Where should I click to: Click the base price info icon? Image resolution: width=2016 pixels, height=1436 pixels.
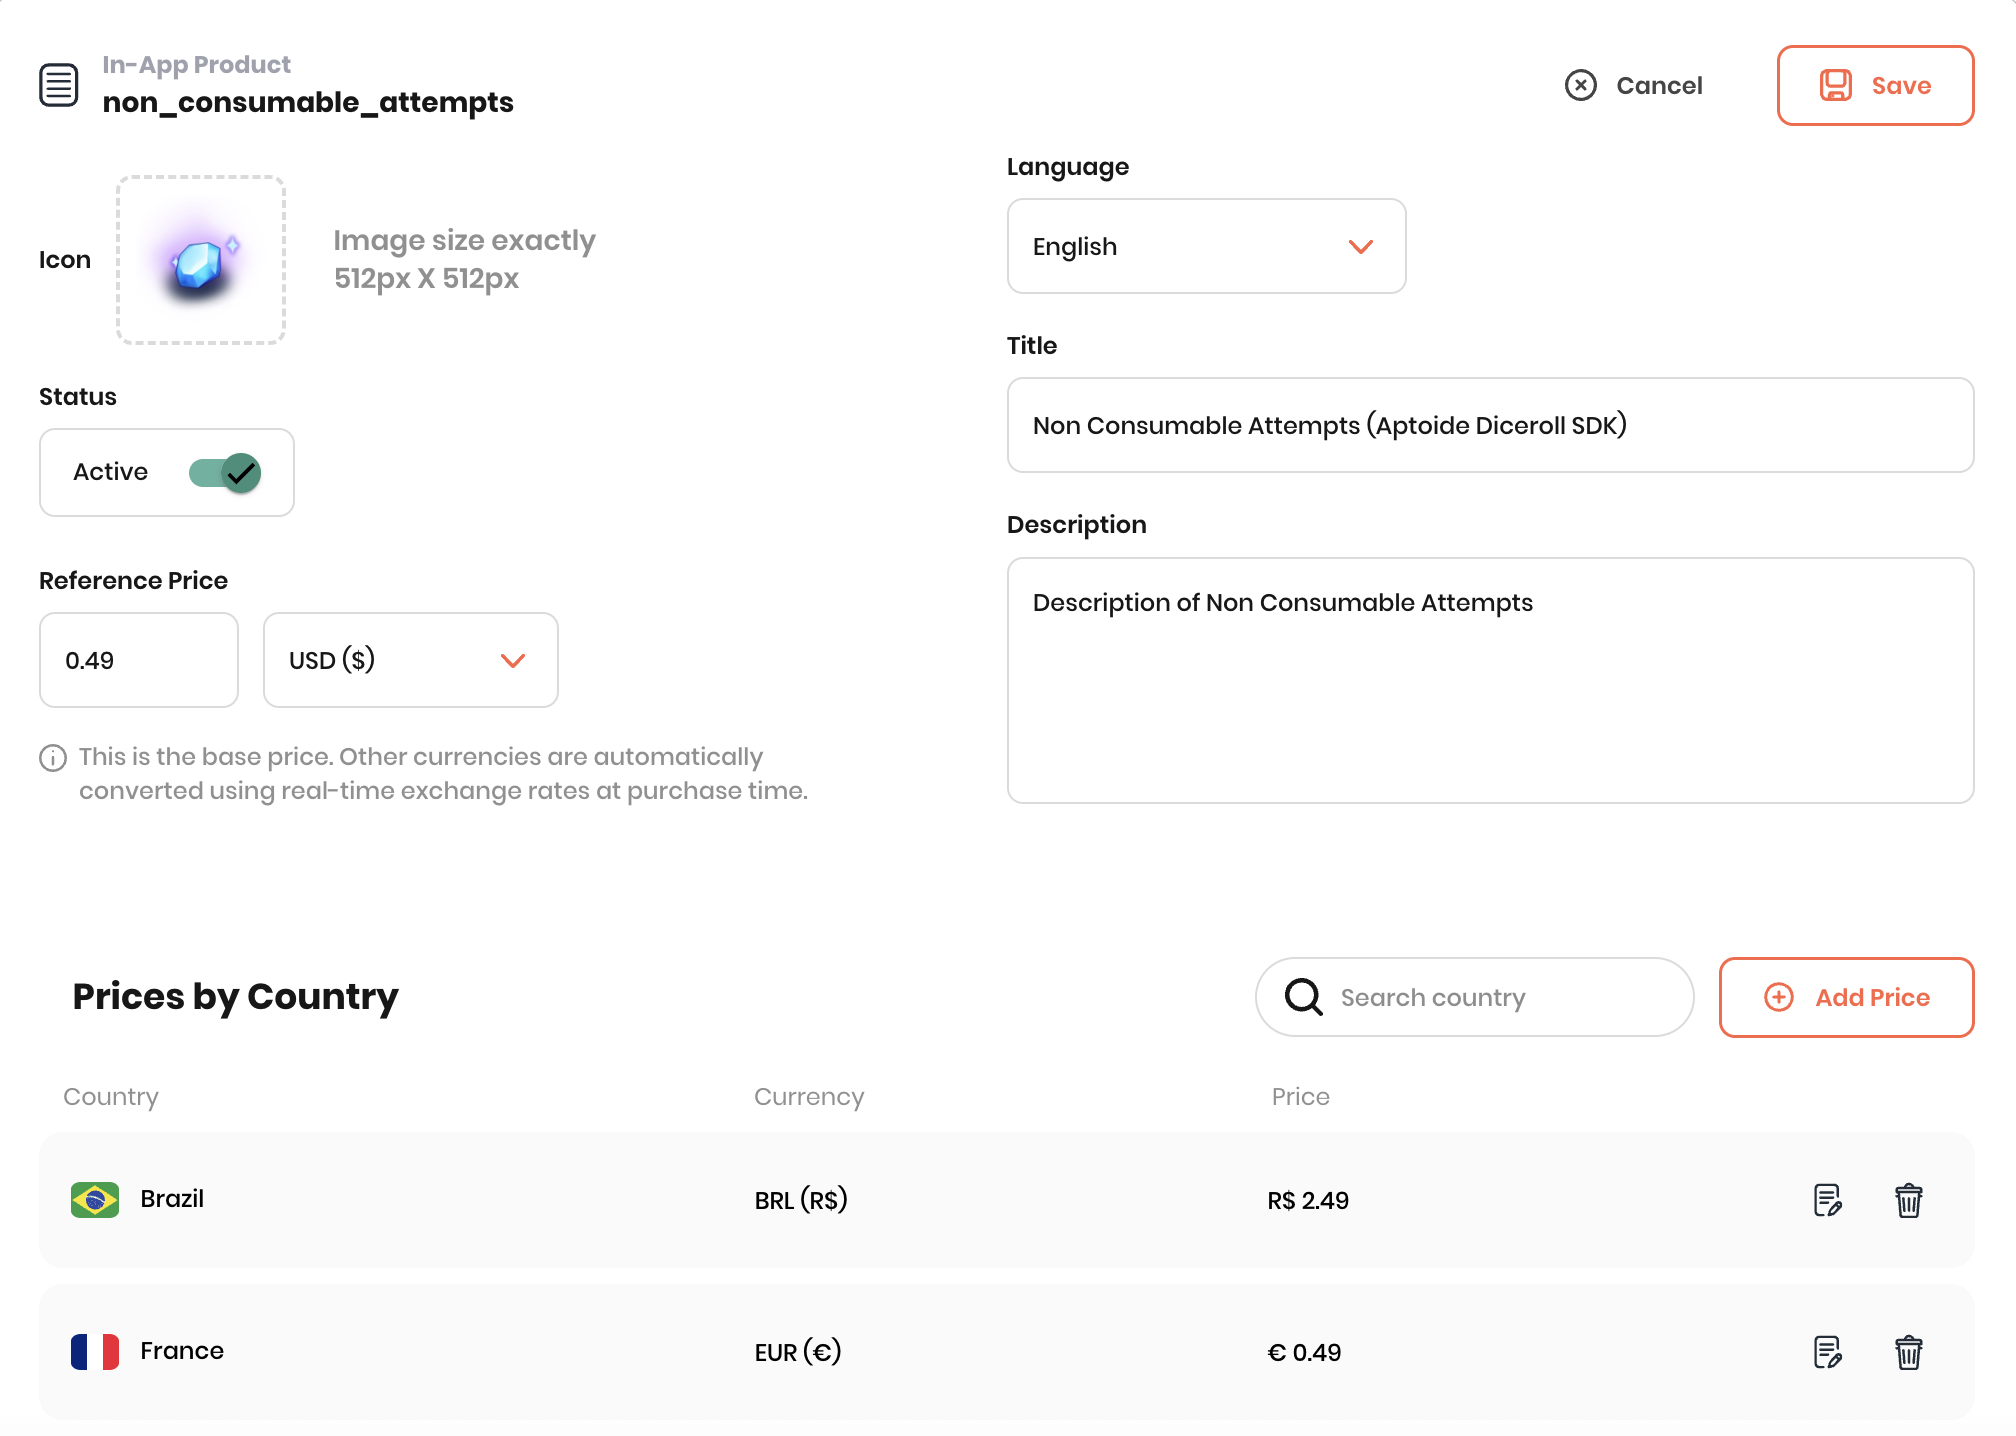[53, 758]
